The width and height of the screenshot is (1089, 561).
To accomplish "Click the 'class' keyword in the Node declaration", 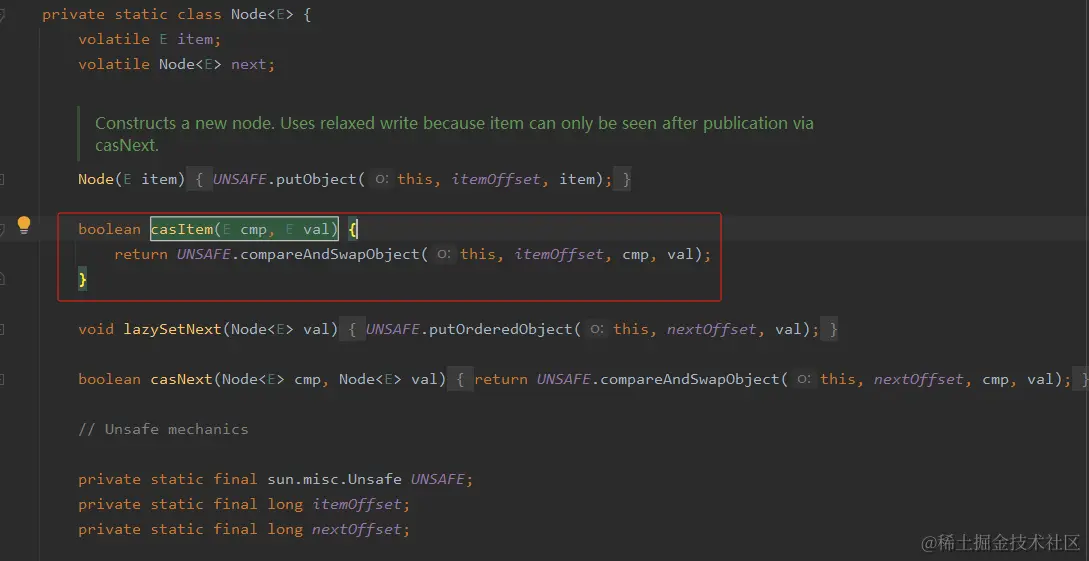I will point(200,14).
